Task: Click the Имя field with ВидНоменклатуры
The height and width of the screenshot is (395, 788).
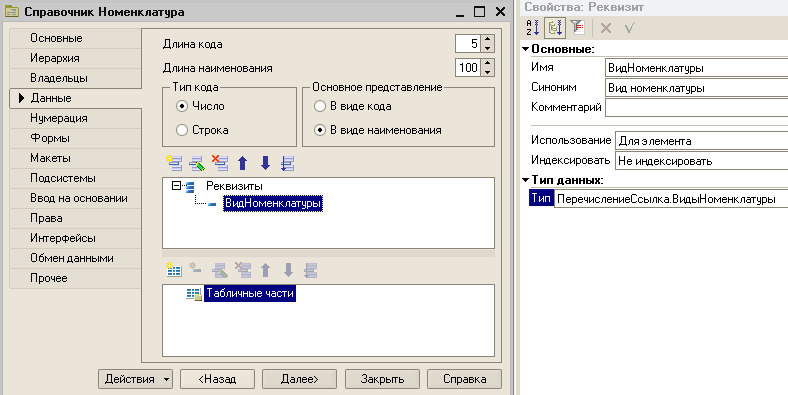Action: click(697, 68)
